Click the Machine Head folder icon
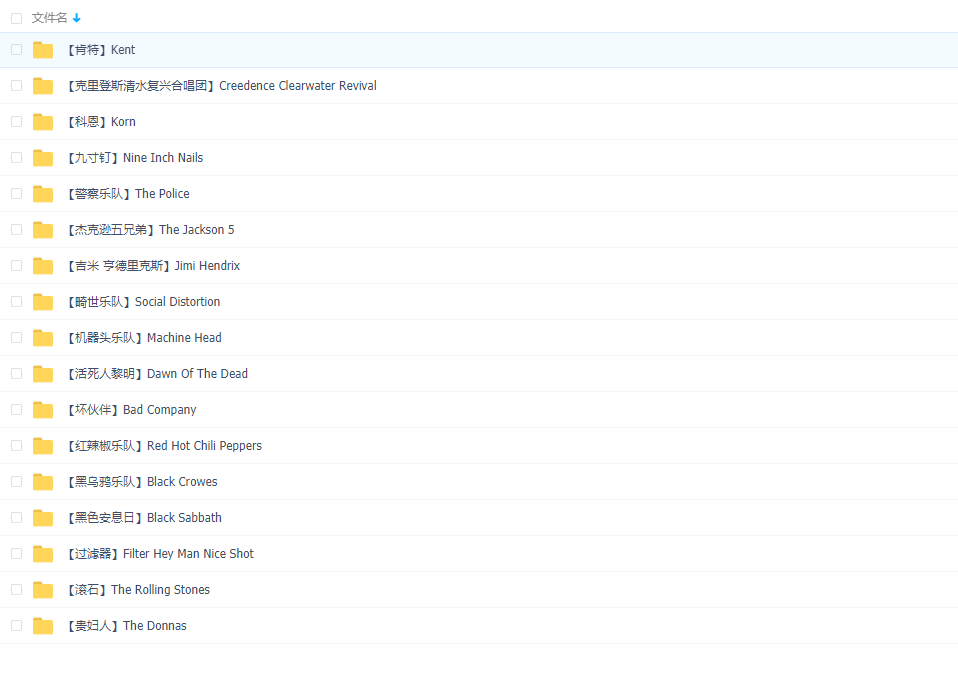 click(x=43, y=339)
